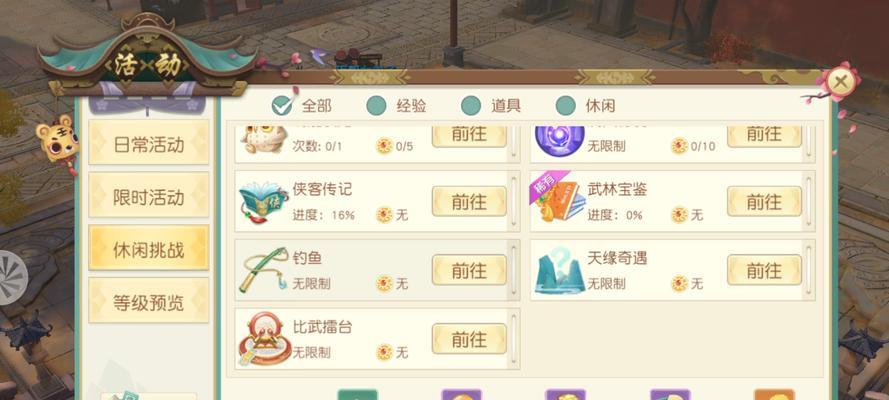Viewport: 889px width, 400px height.
Task: Tap the tiger mascot icon
Action: pyautogui.click(x=57, y=140)
